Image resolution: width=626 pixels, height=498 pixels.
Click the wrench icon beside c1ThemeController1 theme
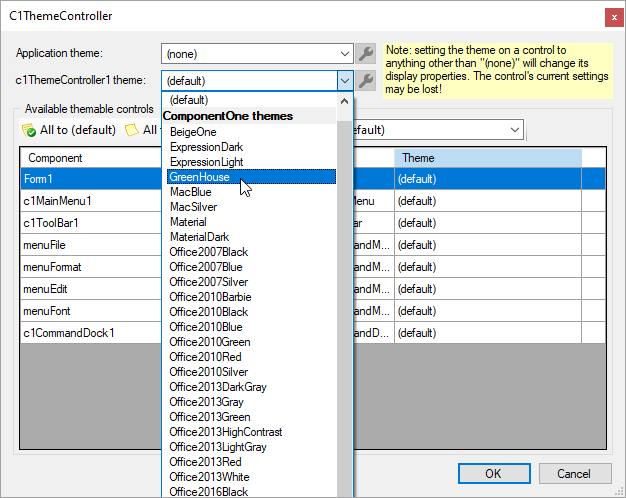(367, 81)
